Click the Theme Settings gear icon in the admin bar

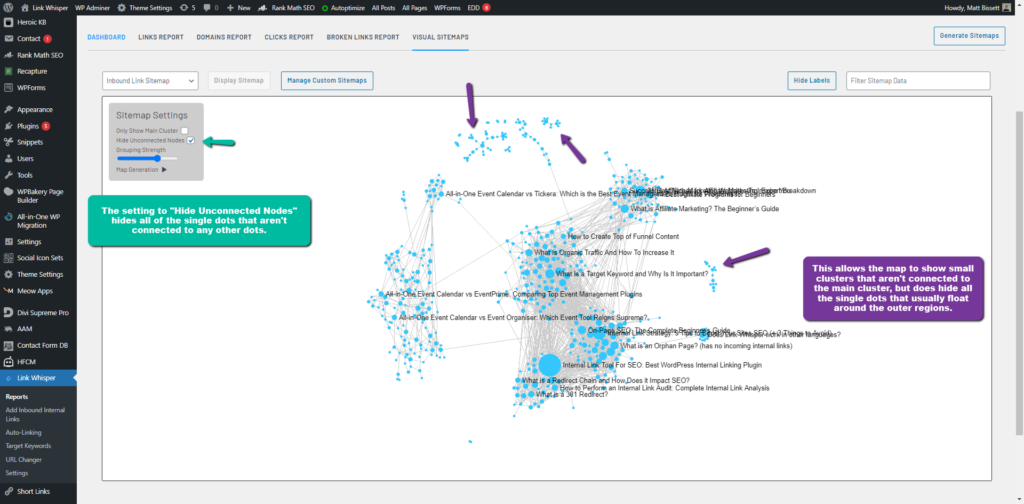click(121, 8)
